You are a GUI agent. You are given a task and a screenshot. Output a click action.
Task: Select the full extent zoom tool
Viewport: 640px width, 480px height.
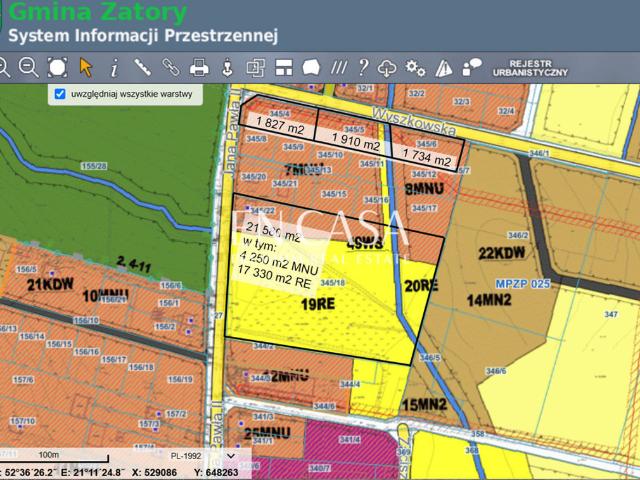pos(57,67)
